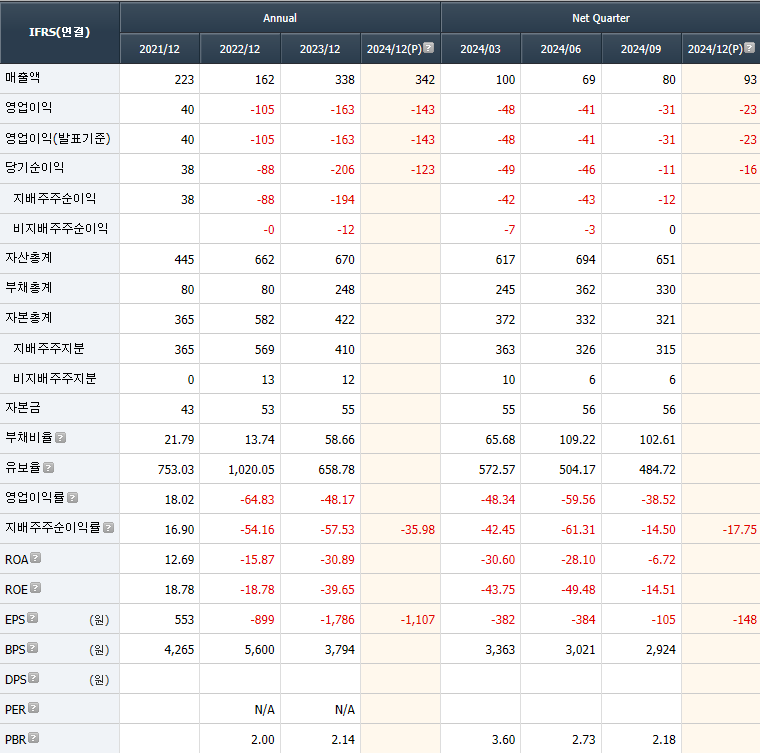Click 유보율 value 1,020.05 for 2022/12
The width and height of the screenshot is (760, 753).
(x=251, y=470)
